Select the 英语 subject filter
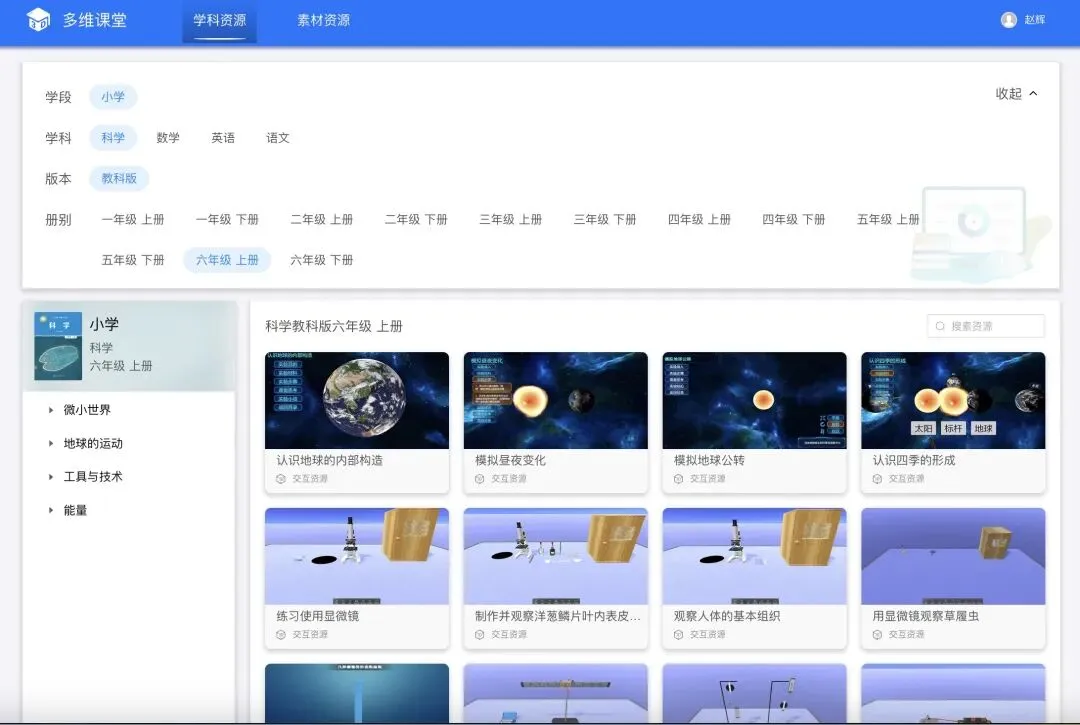Viewport: 1080px width, 725px height. click(x=223, y=138)
